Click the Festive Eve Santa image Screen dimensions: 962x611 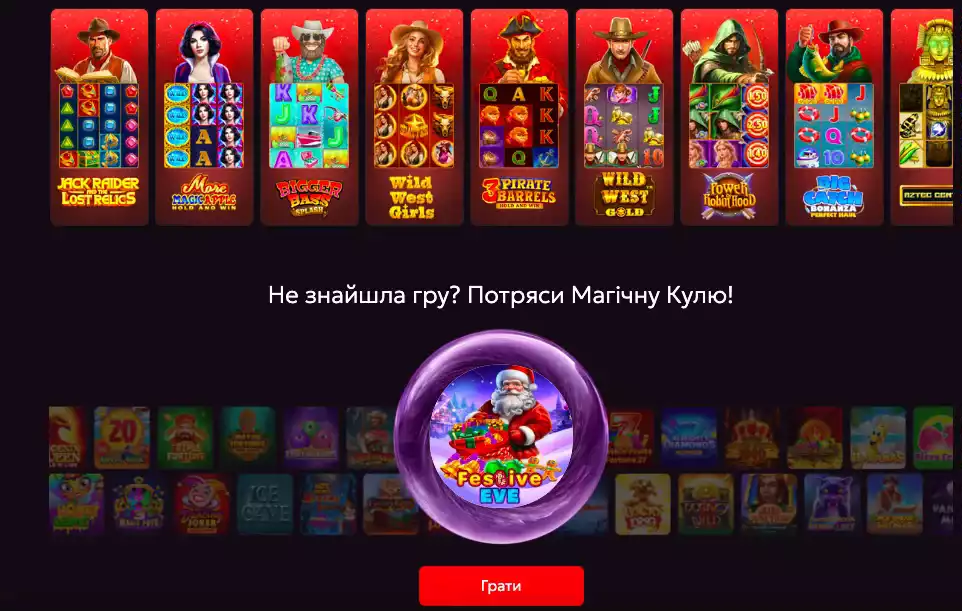501,436
